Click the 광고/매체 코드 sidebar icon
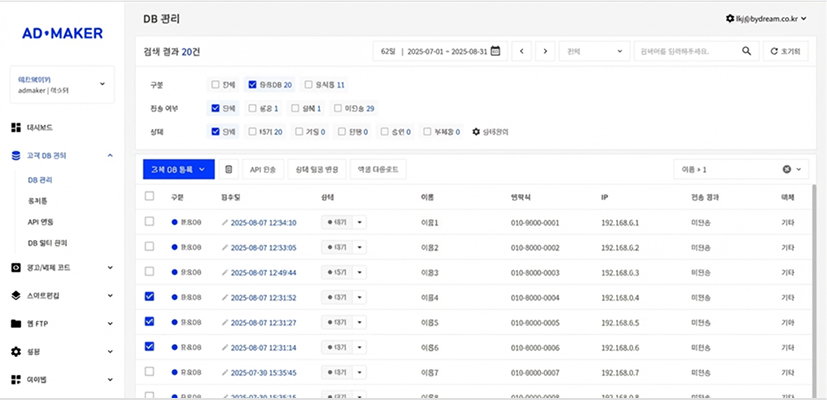827x400 pixels. (16, 268)
